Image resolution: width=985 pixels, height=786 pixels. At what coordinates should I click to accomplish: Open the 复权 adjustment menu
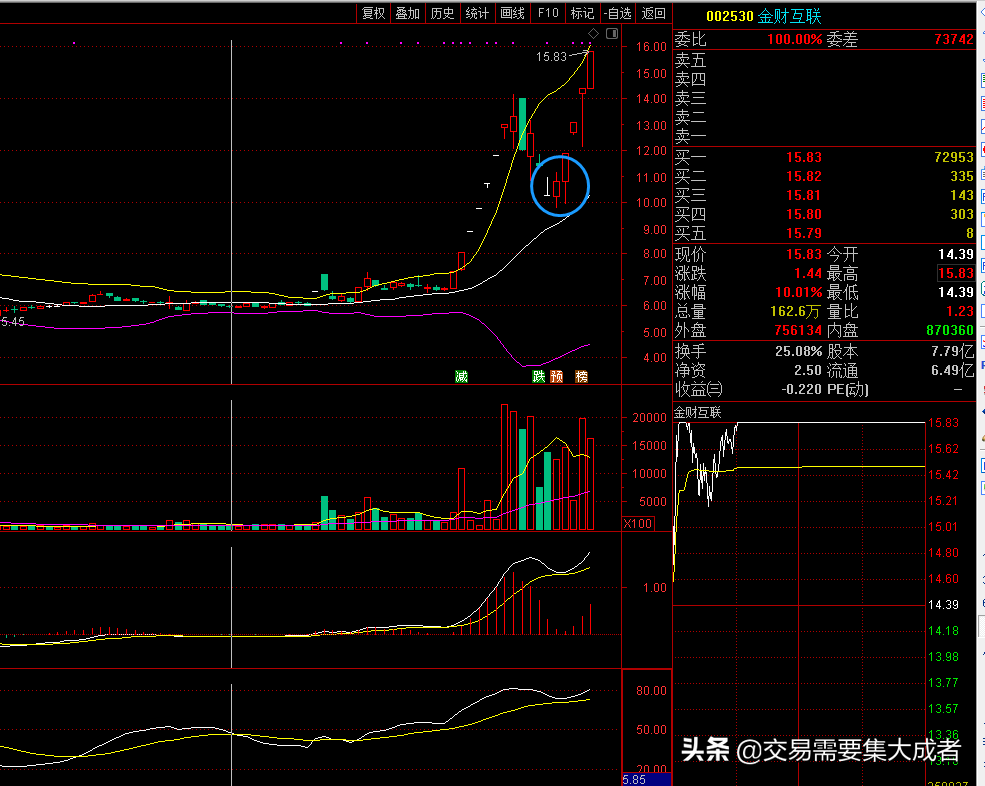pos(374,13)
